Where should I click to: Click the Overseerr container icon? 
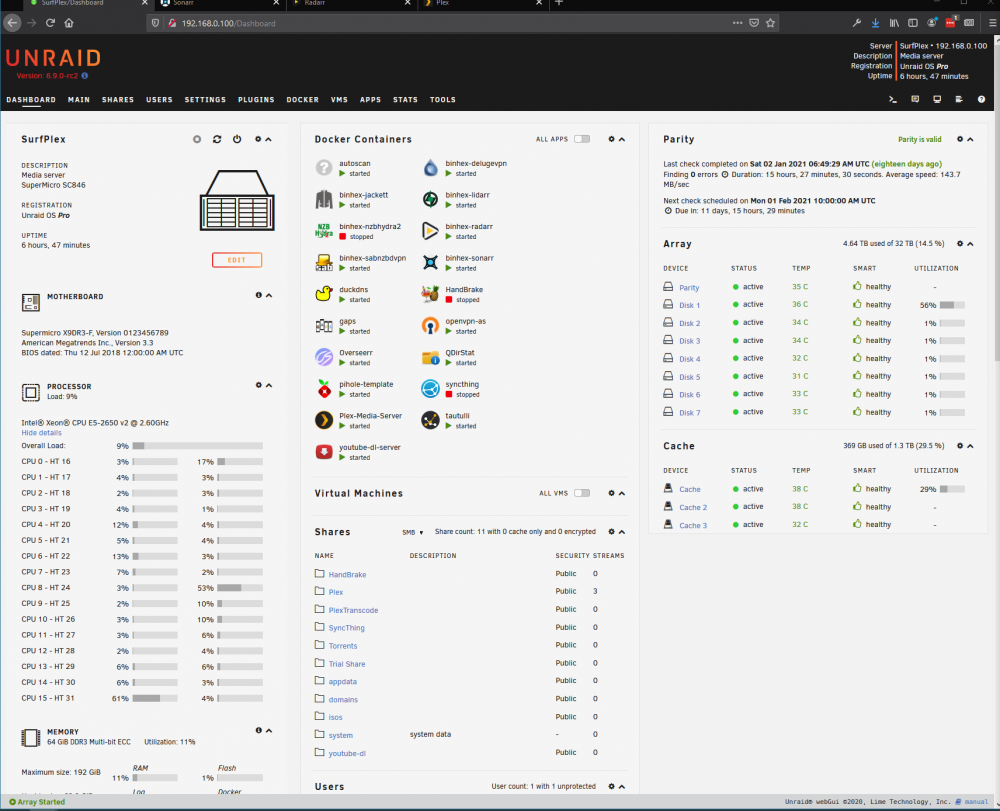click(324, 357)
